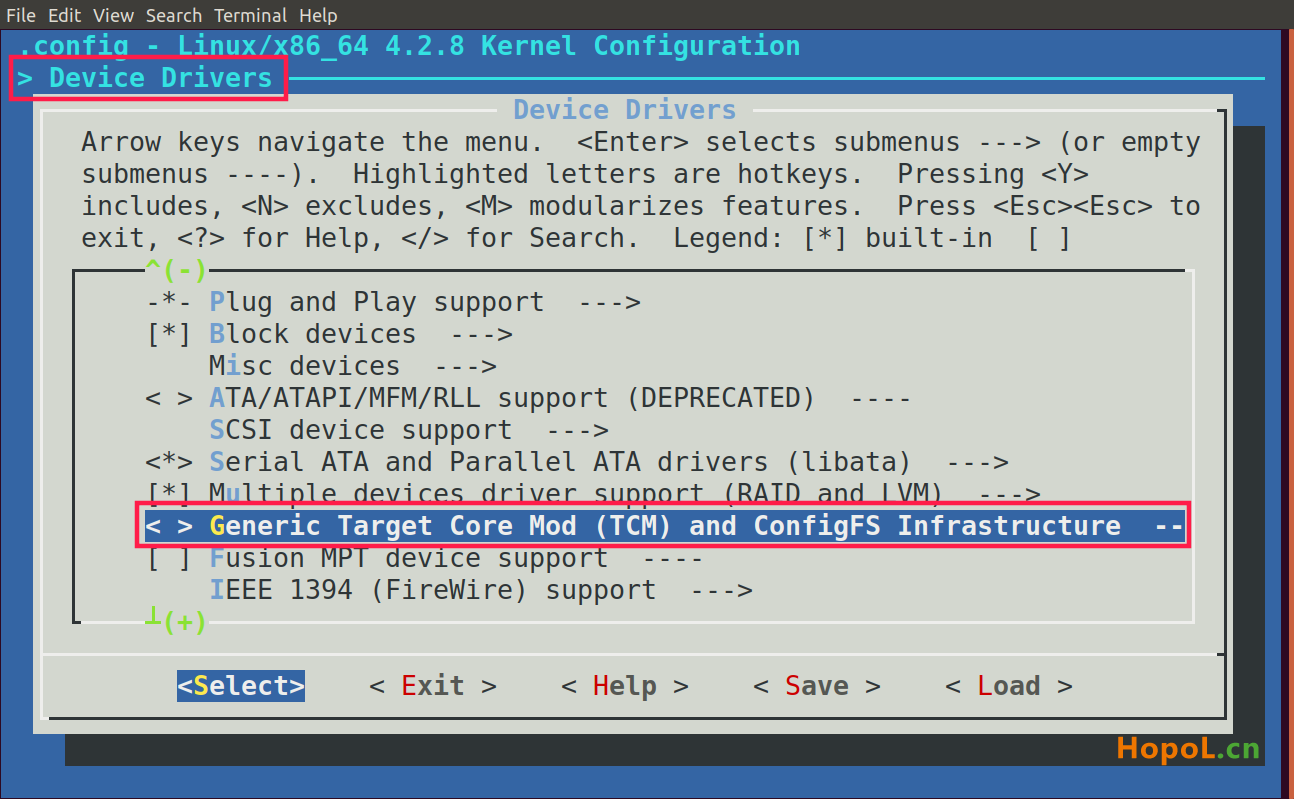The width and height of the screenshot is (1294, 799).
Task: Open the Edit menu
Action: [x=65, y=15]
